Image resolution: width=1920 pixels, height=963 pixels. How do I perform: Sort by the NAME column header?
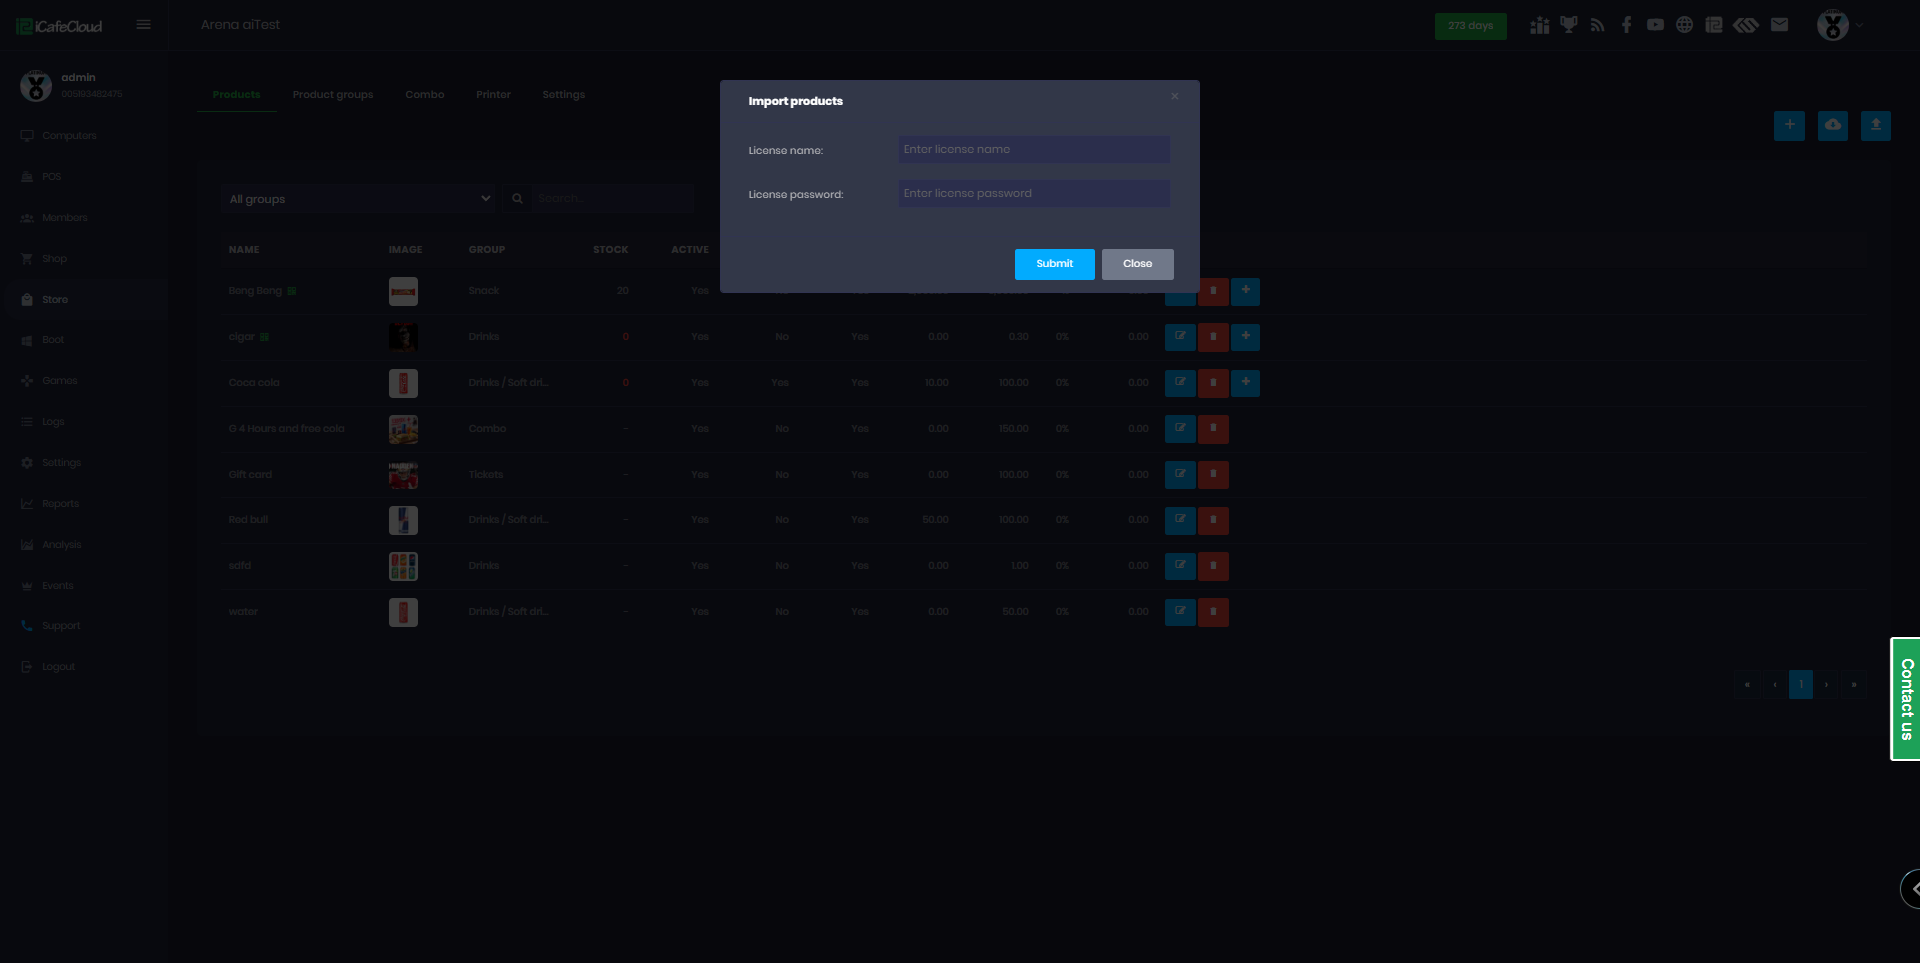click(244, 250)
